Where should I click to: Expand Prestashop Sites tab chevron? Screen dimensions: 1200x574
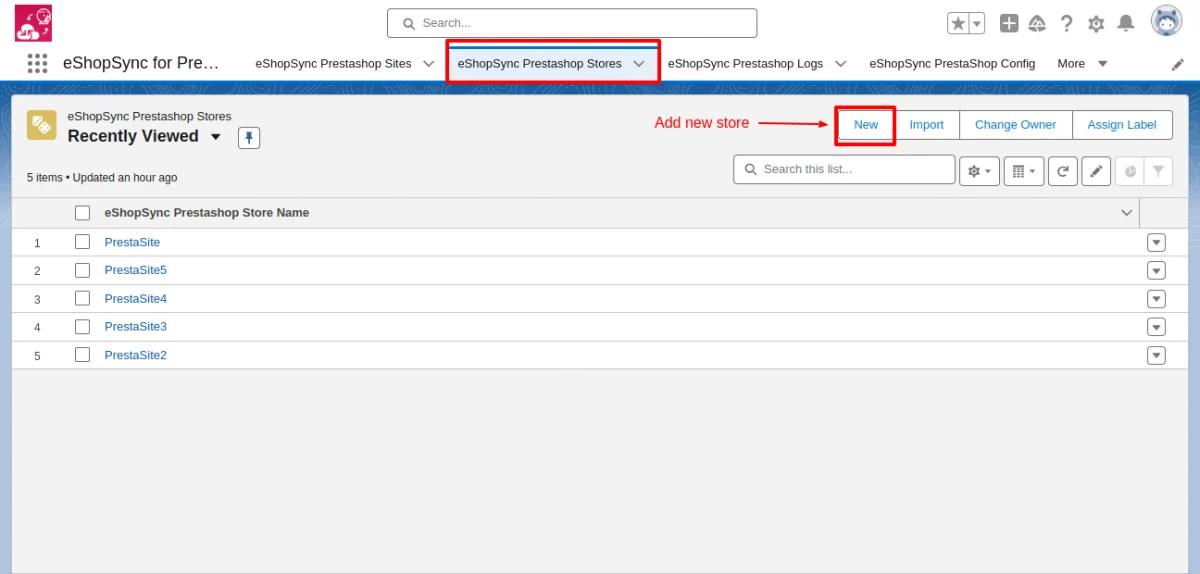[429, 63]
